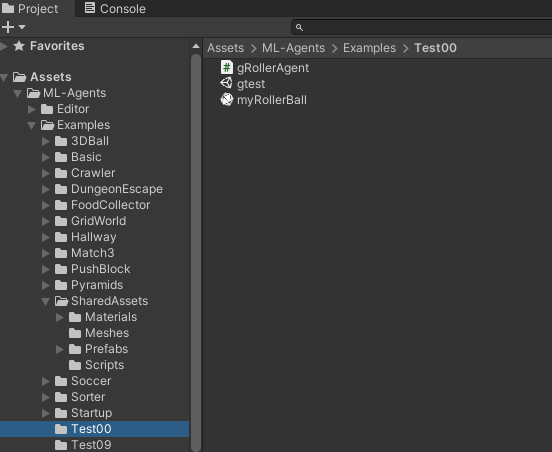Expand the Materials folder arrow
The image size is (552, 452).
(x=60, y=317)
